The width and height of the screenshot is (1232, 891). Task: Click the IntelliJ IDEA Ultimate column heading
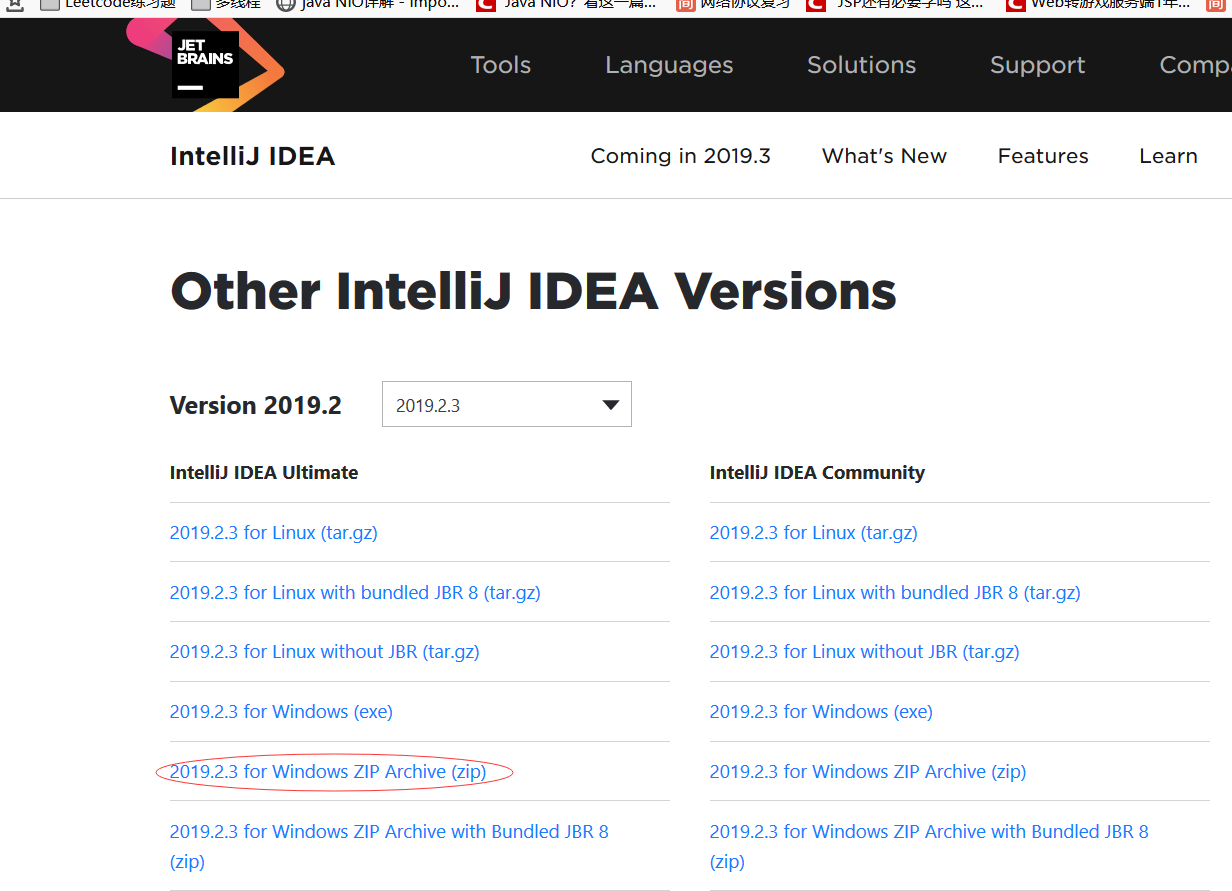(264, 473)
